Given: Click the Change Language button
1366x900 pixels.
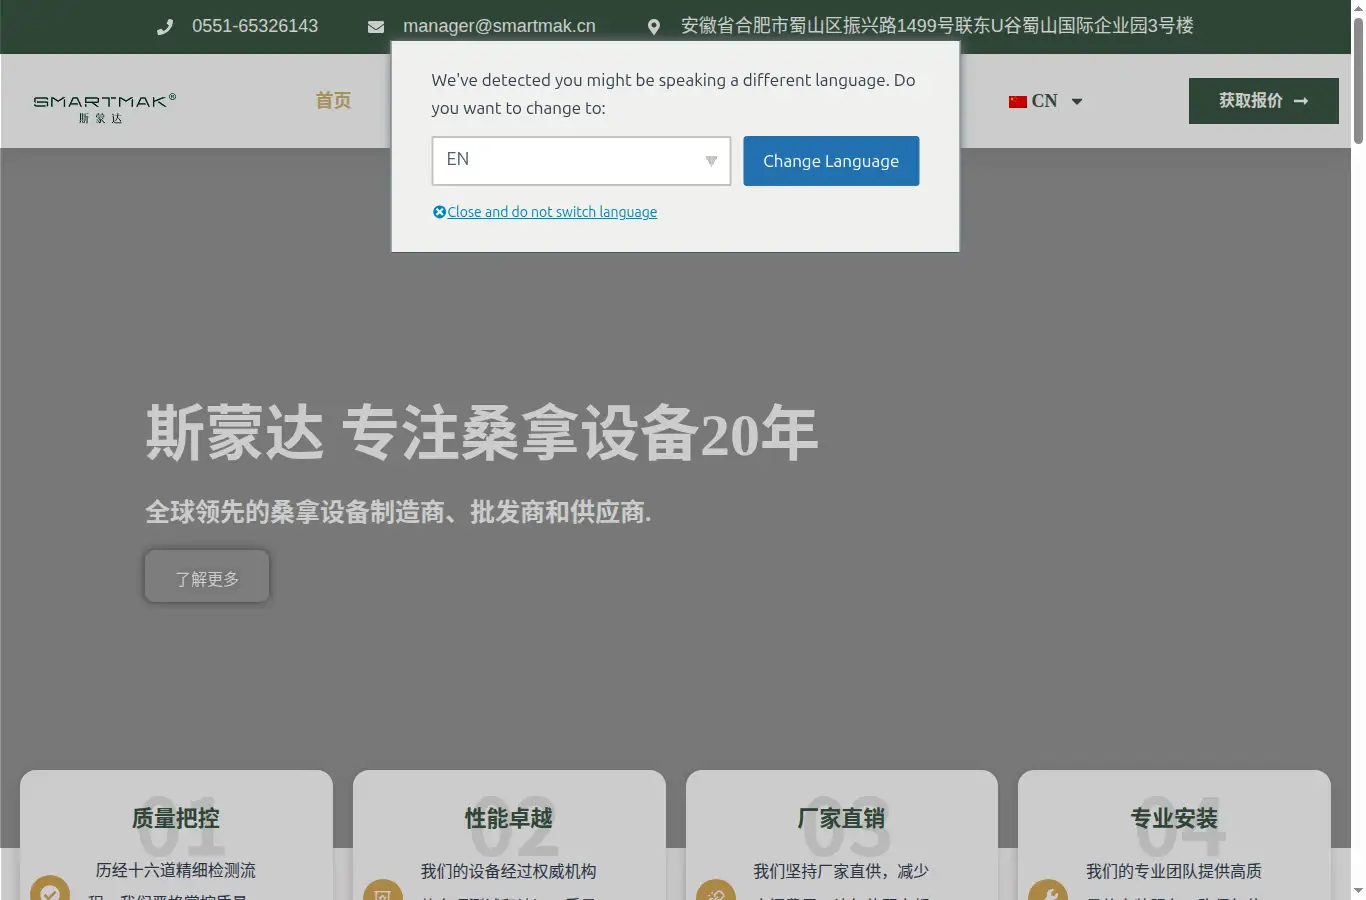Looking at the screenshot, I should tap(831, 161).
